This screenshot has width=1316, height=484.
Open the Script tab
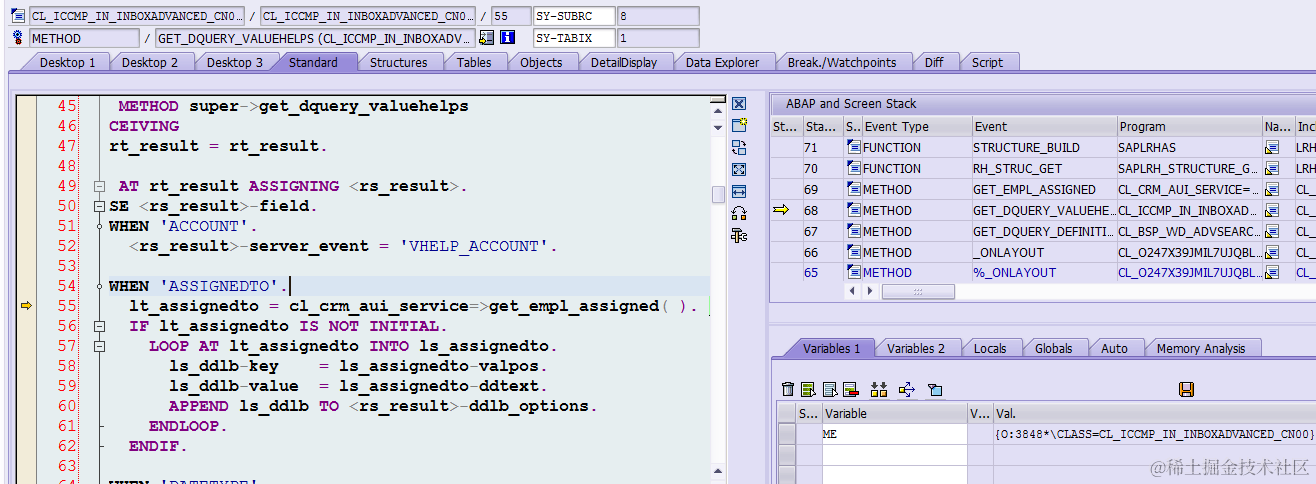point(987,62)
